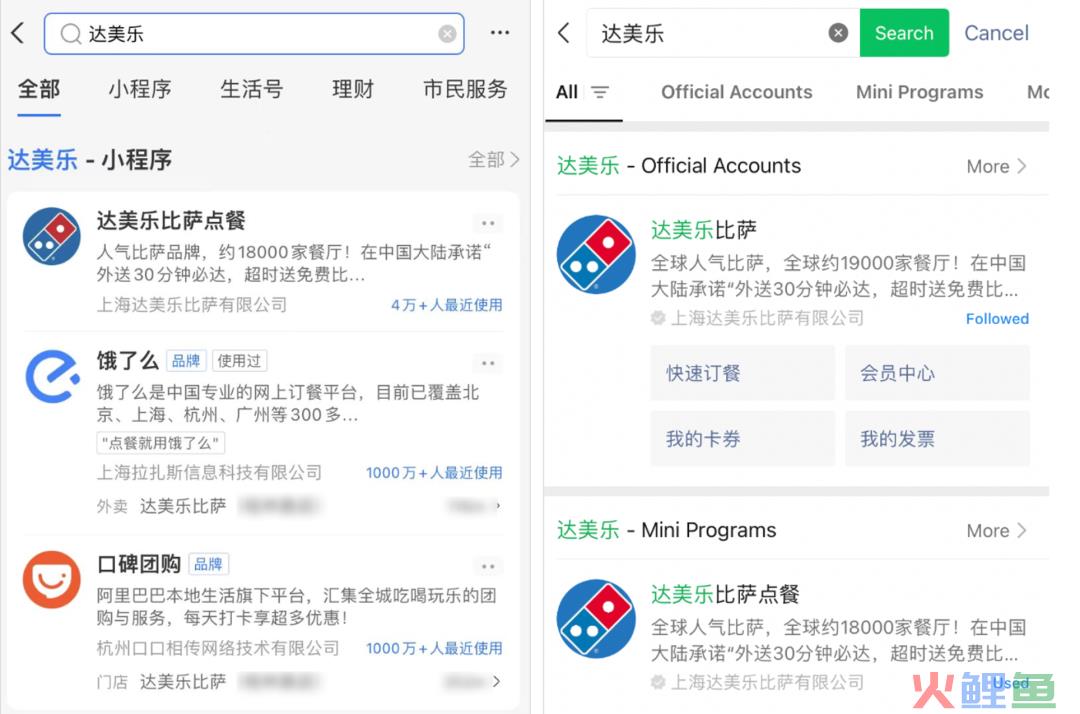Select the All tab in WeChat
The width and height of the screenshot is (1080, 714).
click(567, 92)
